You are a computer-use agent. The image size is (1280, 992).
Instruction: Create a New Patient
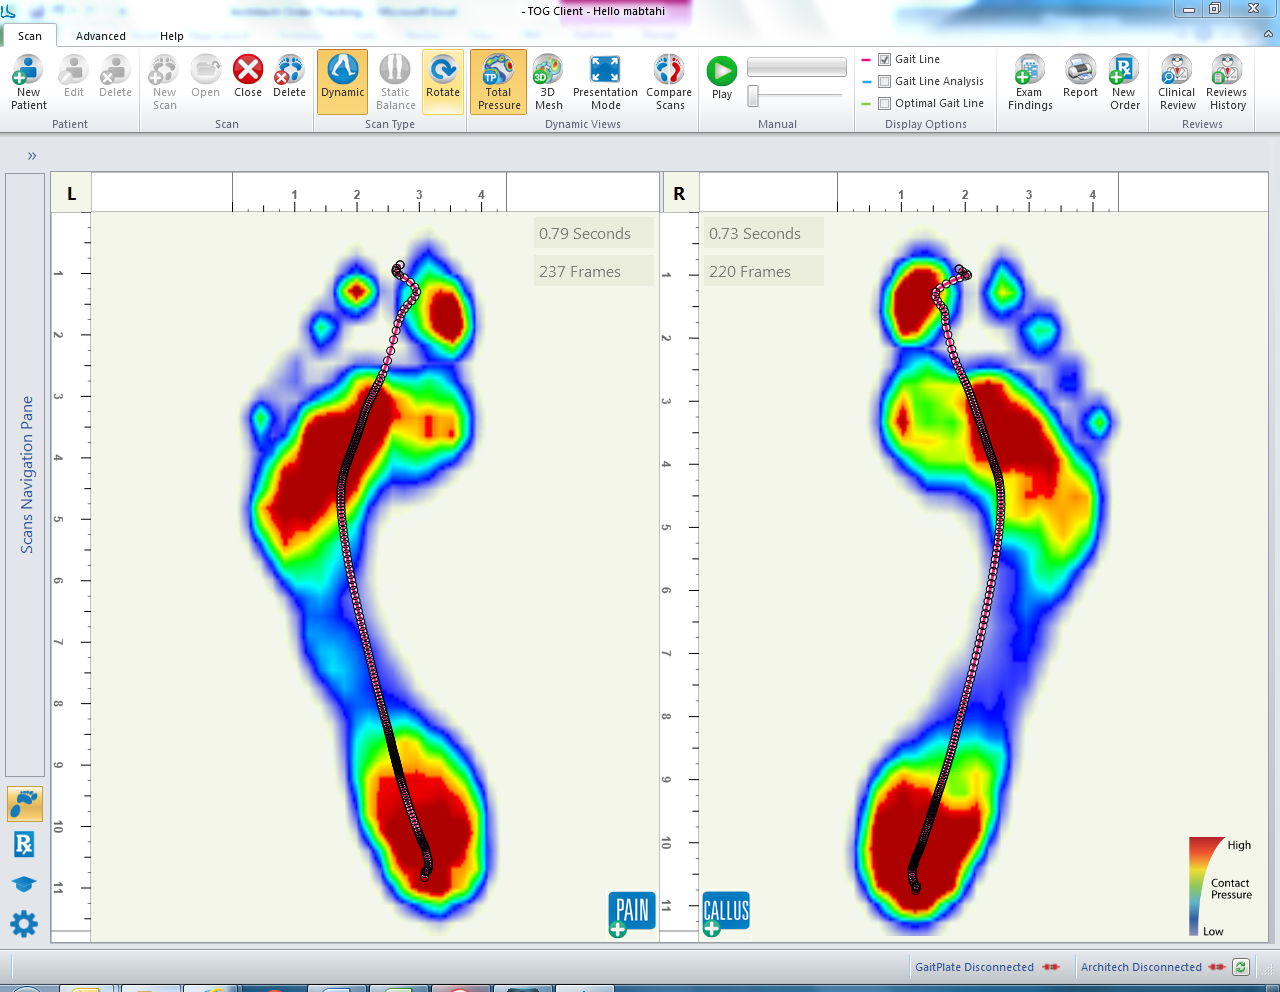point(28,82)
